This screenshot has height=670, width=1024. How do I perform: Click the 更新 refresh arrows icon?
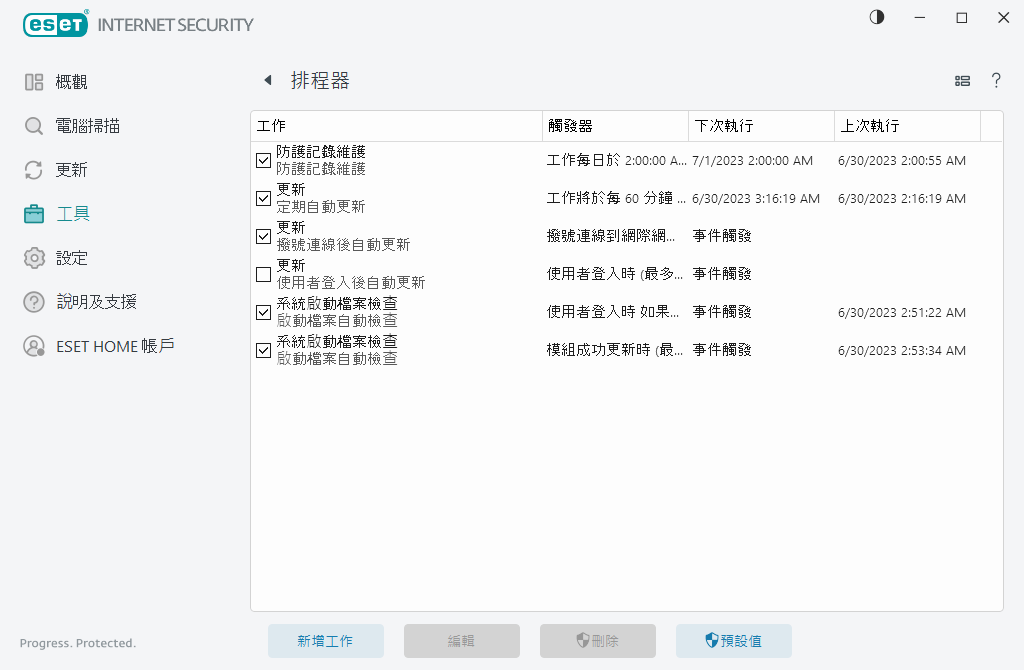[35, 169]
